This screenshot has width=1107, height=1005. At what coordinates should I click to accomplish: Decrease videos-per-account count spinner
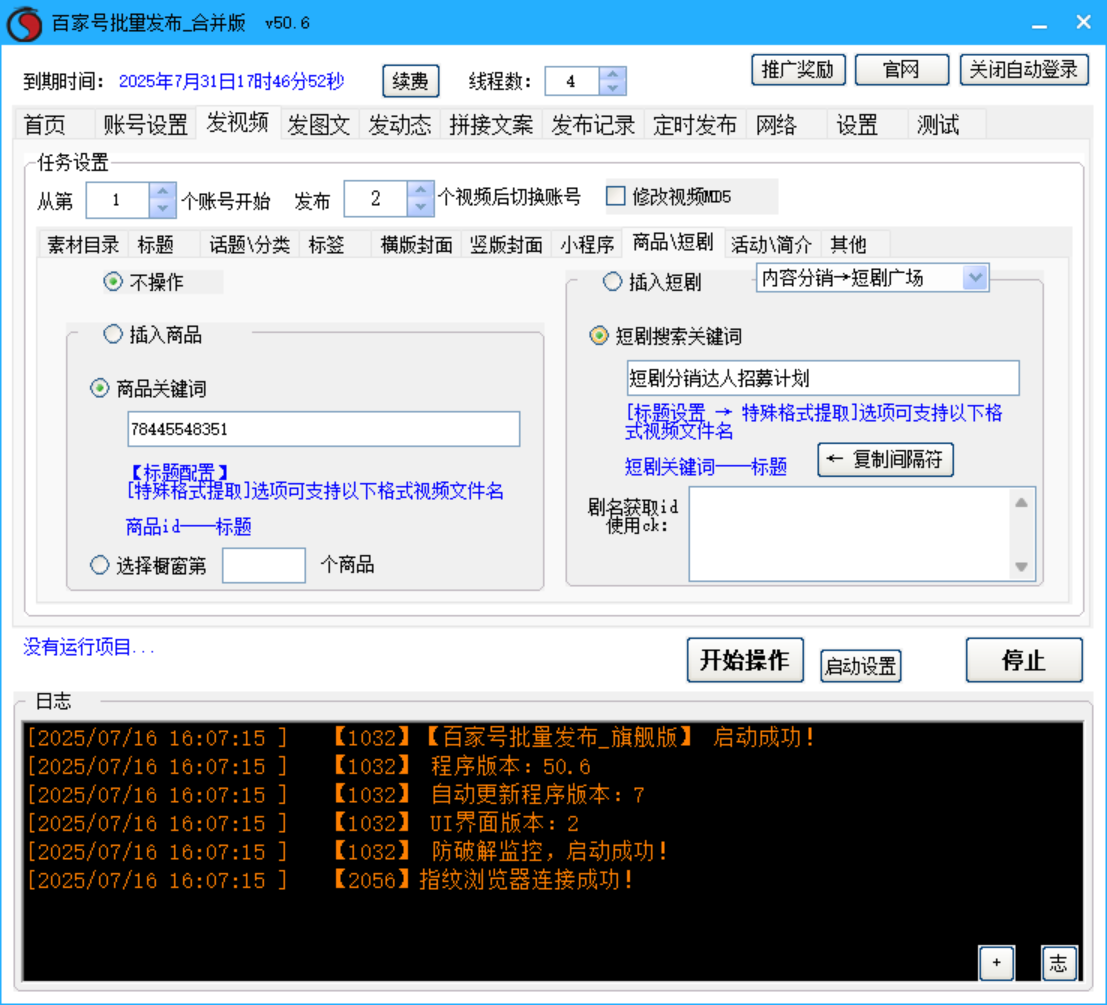[421, 207]
